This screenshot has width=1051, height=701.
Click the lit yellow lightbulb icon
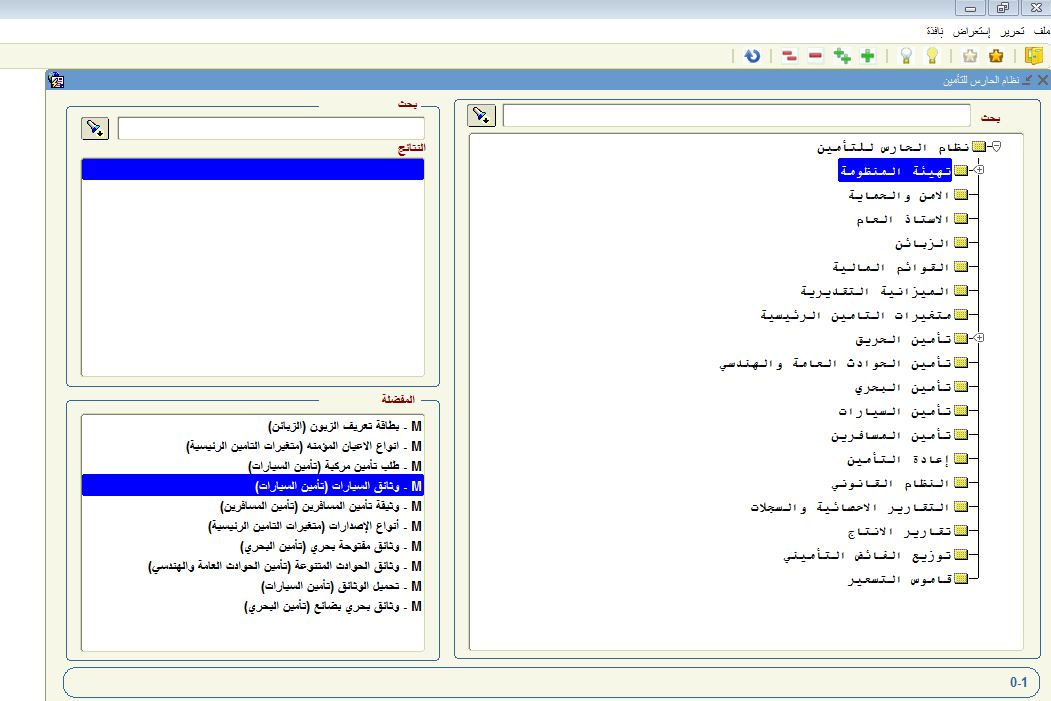(932, 56)
